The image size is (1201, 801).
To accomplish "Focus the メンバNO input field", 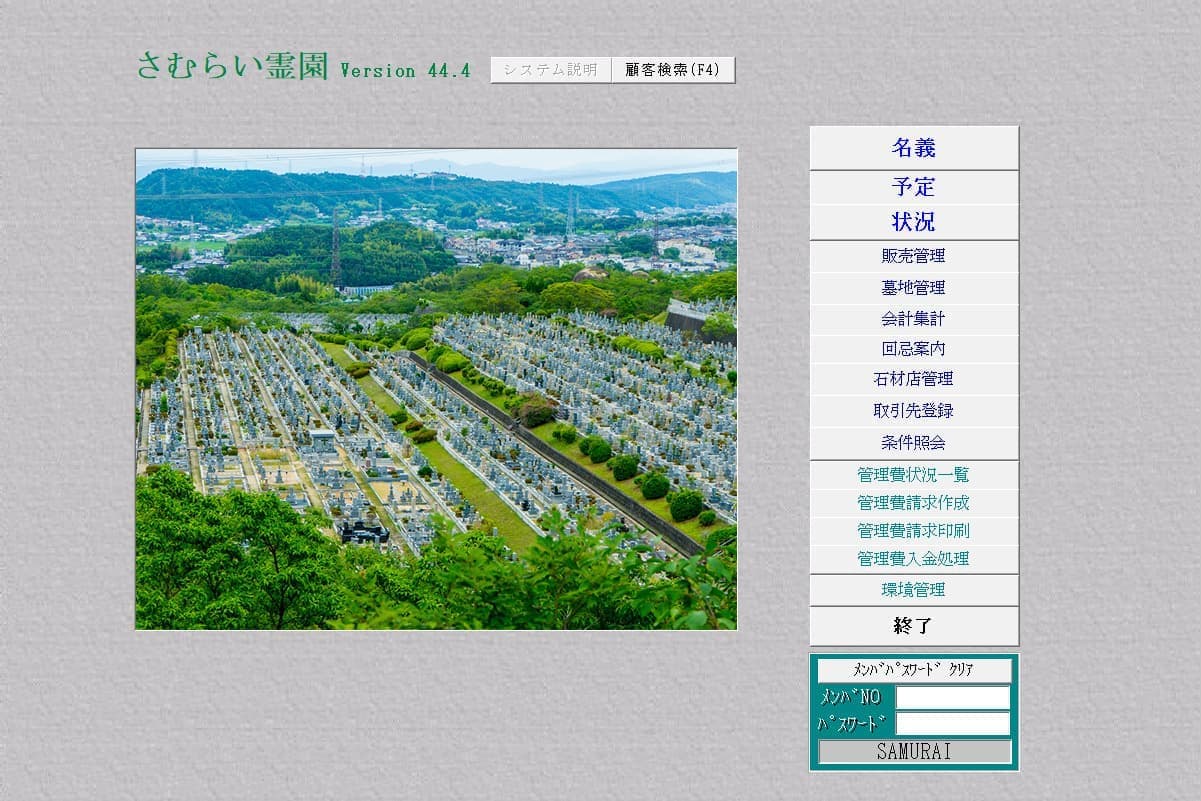I will click(953, 697).
